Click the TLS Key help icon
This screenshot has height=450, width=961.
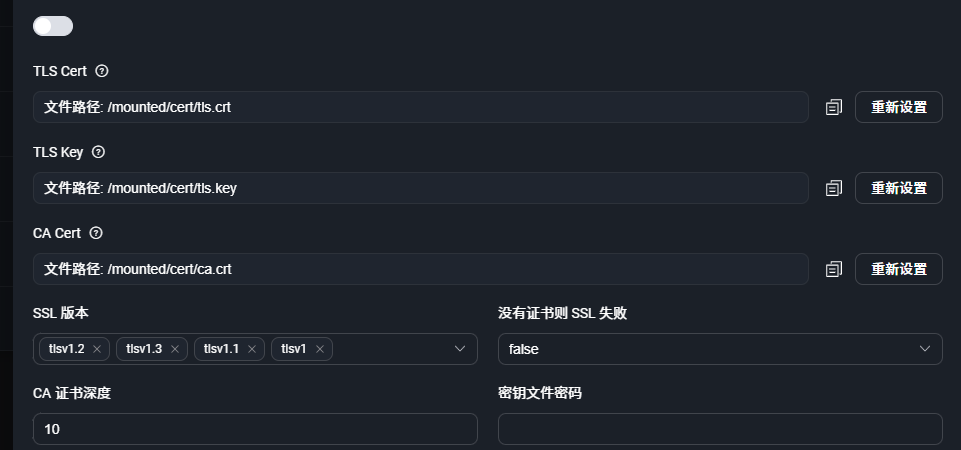(x=98, y=153)
